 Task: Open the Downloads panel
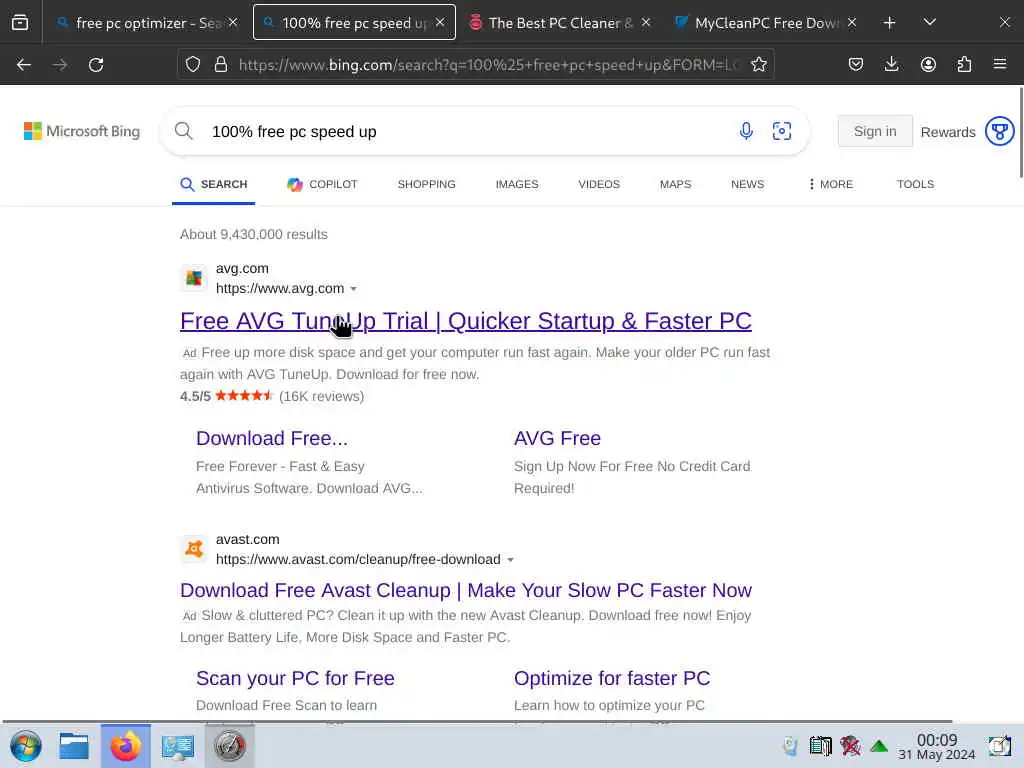(891, 65)
